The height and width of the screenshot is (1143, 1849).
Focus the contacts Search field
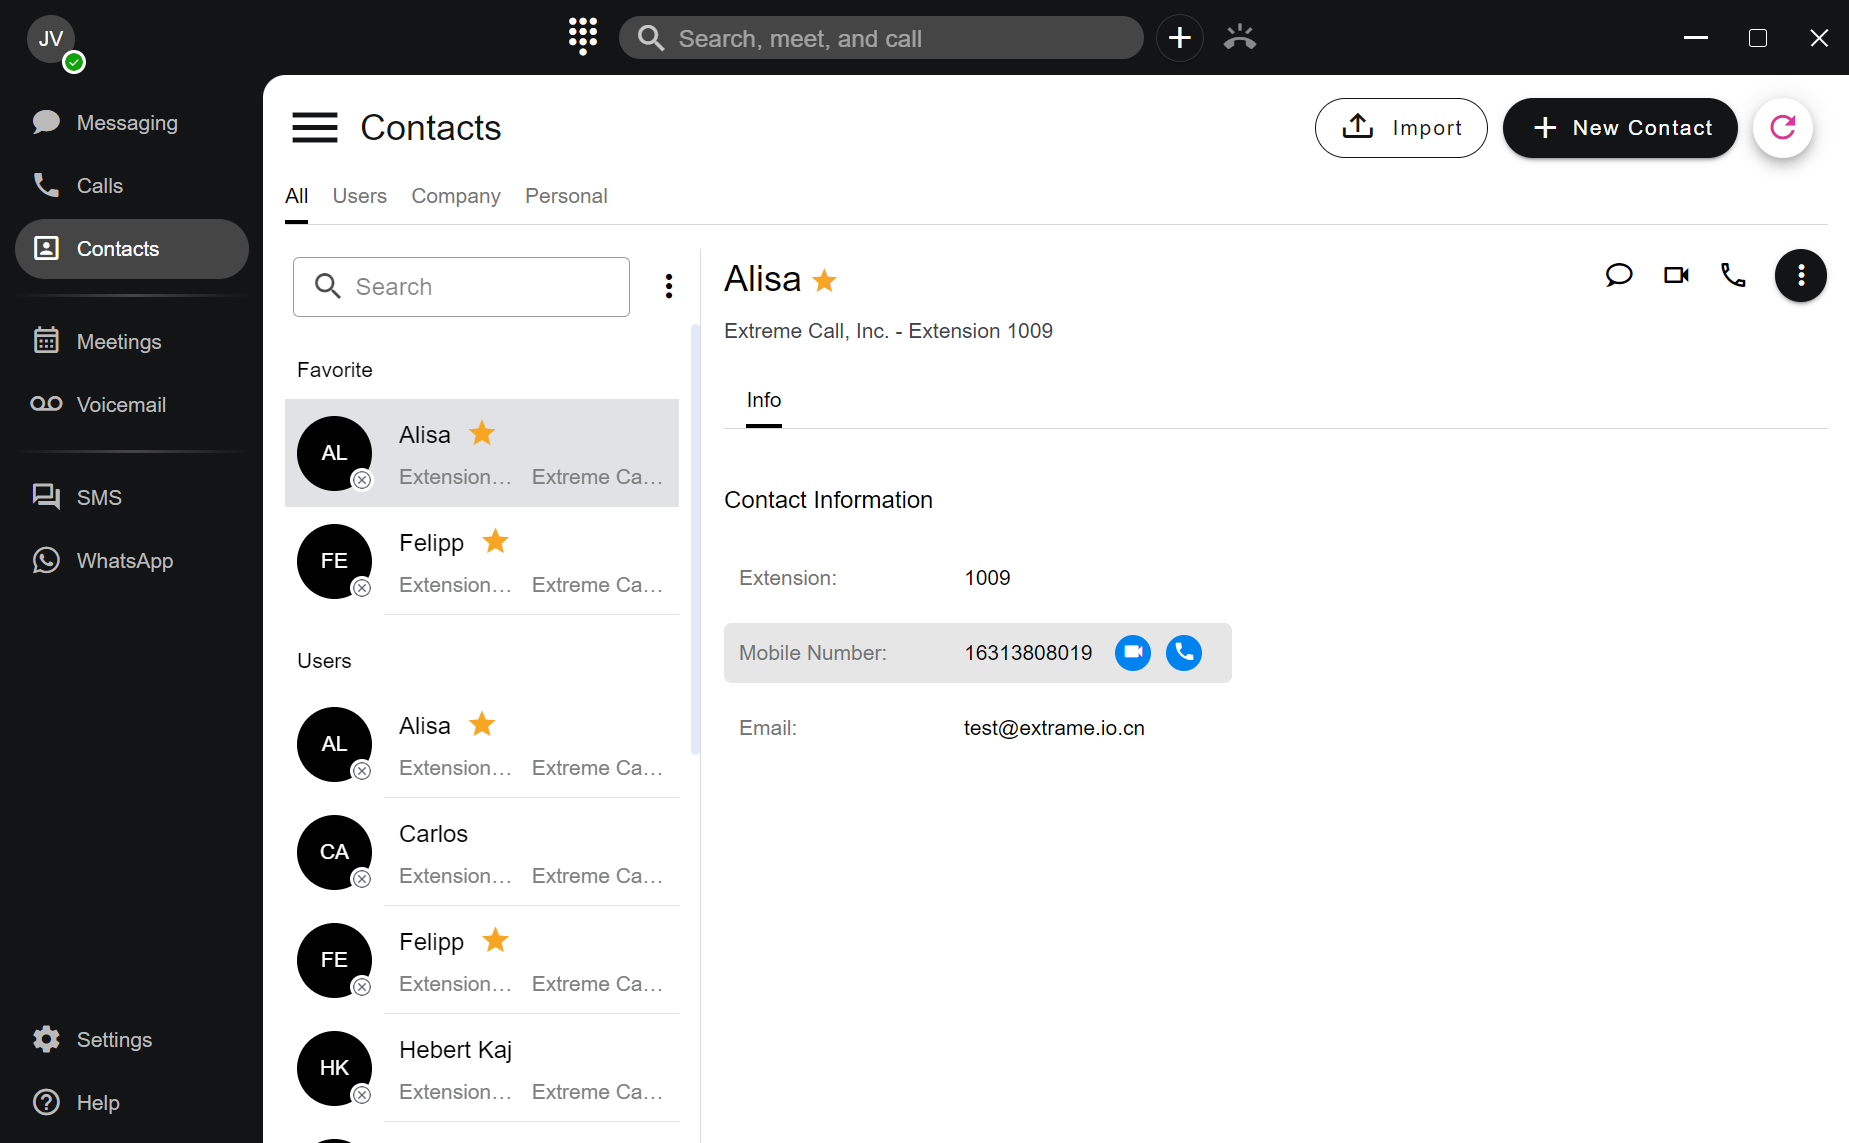click(461, 287)
